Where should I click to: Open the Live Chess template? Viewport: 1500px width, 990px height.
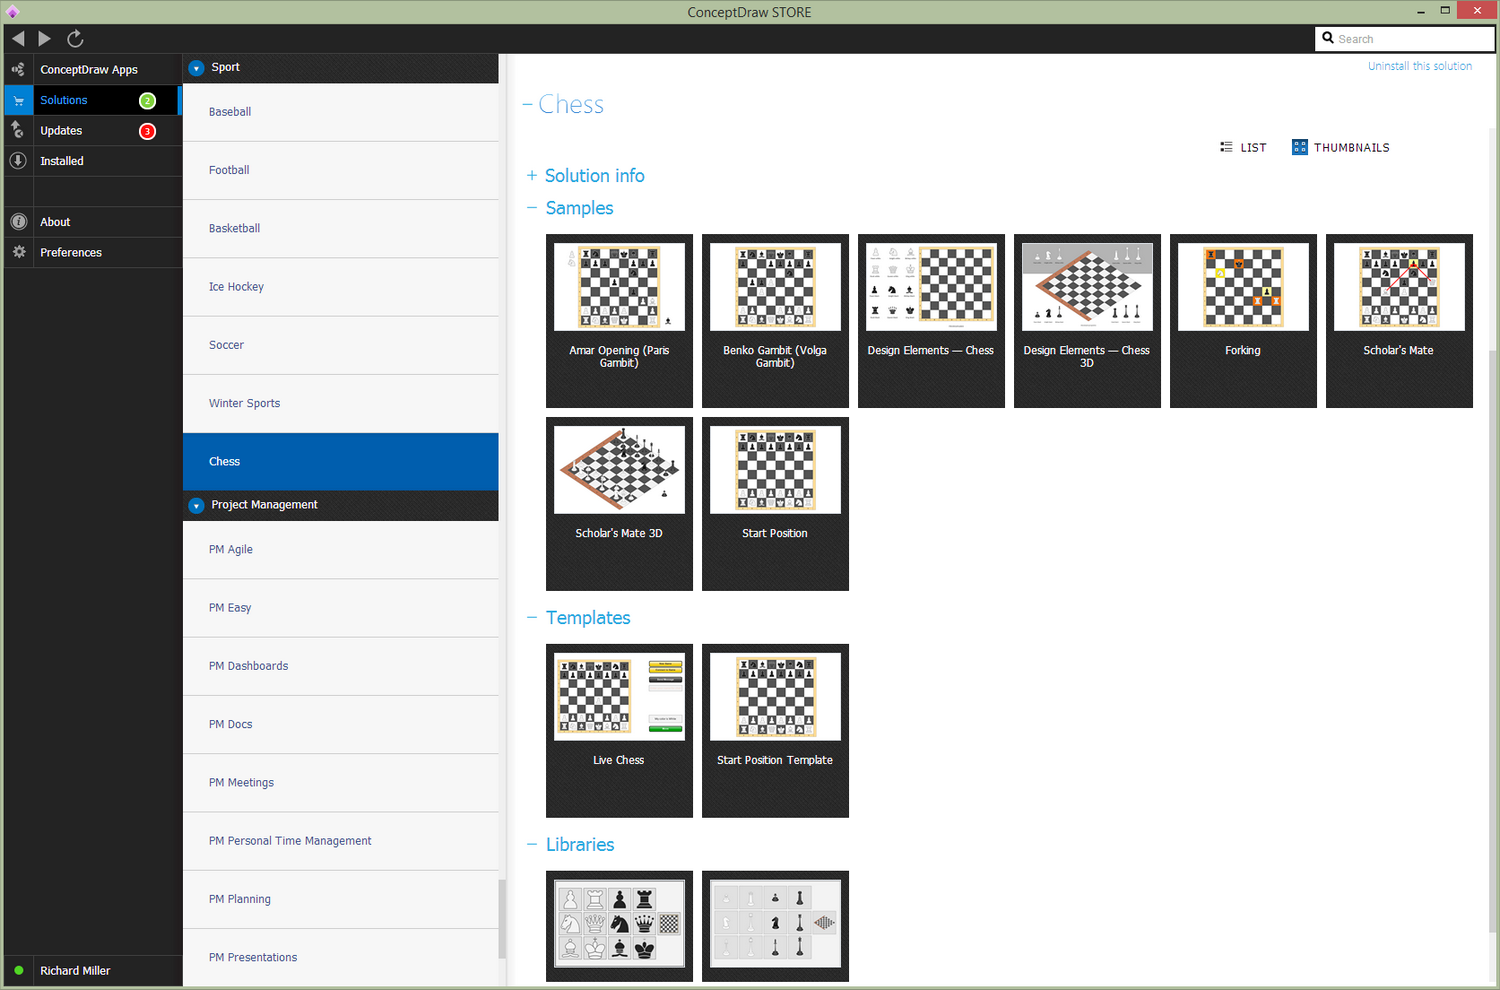[x=619, y=730]
